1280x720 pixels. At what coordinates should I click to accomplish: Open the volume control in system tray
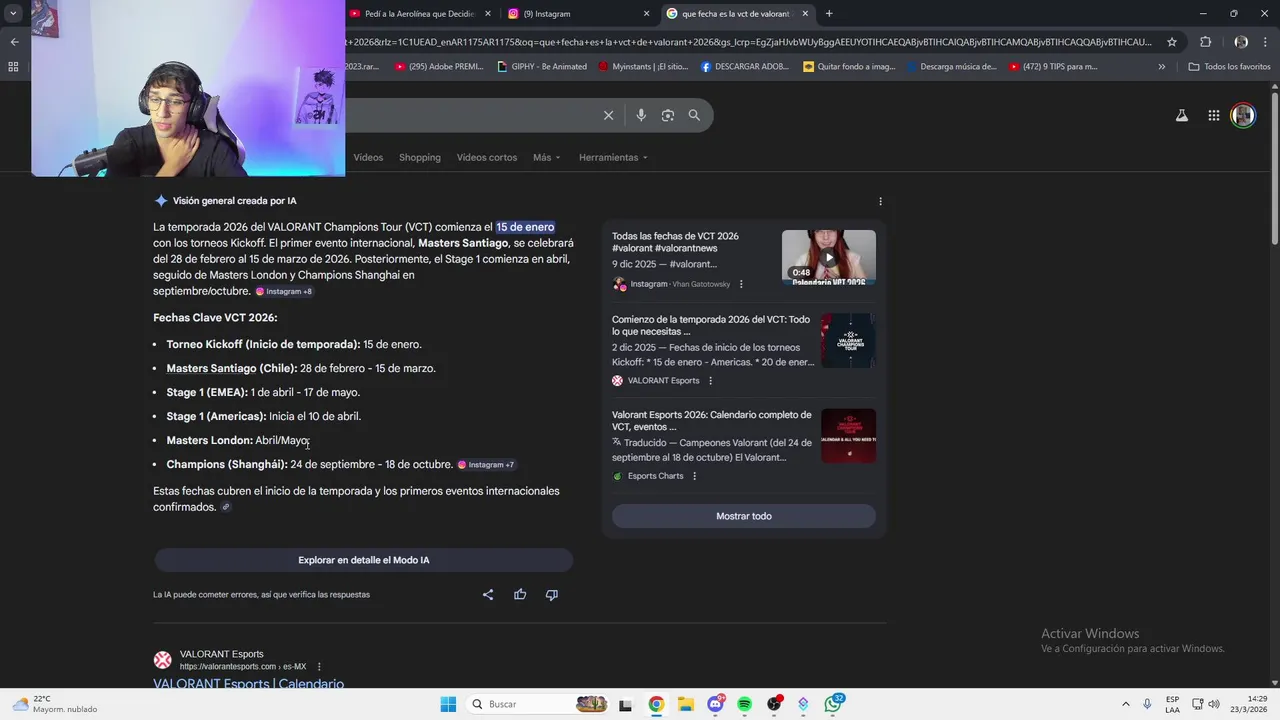pyautogui.click(x=1214, y=704)
